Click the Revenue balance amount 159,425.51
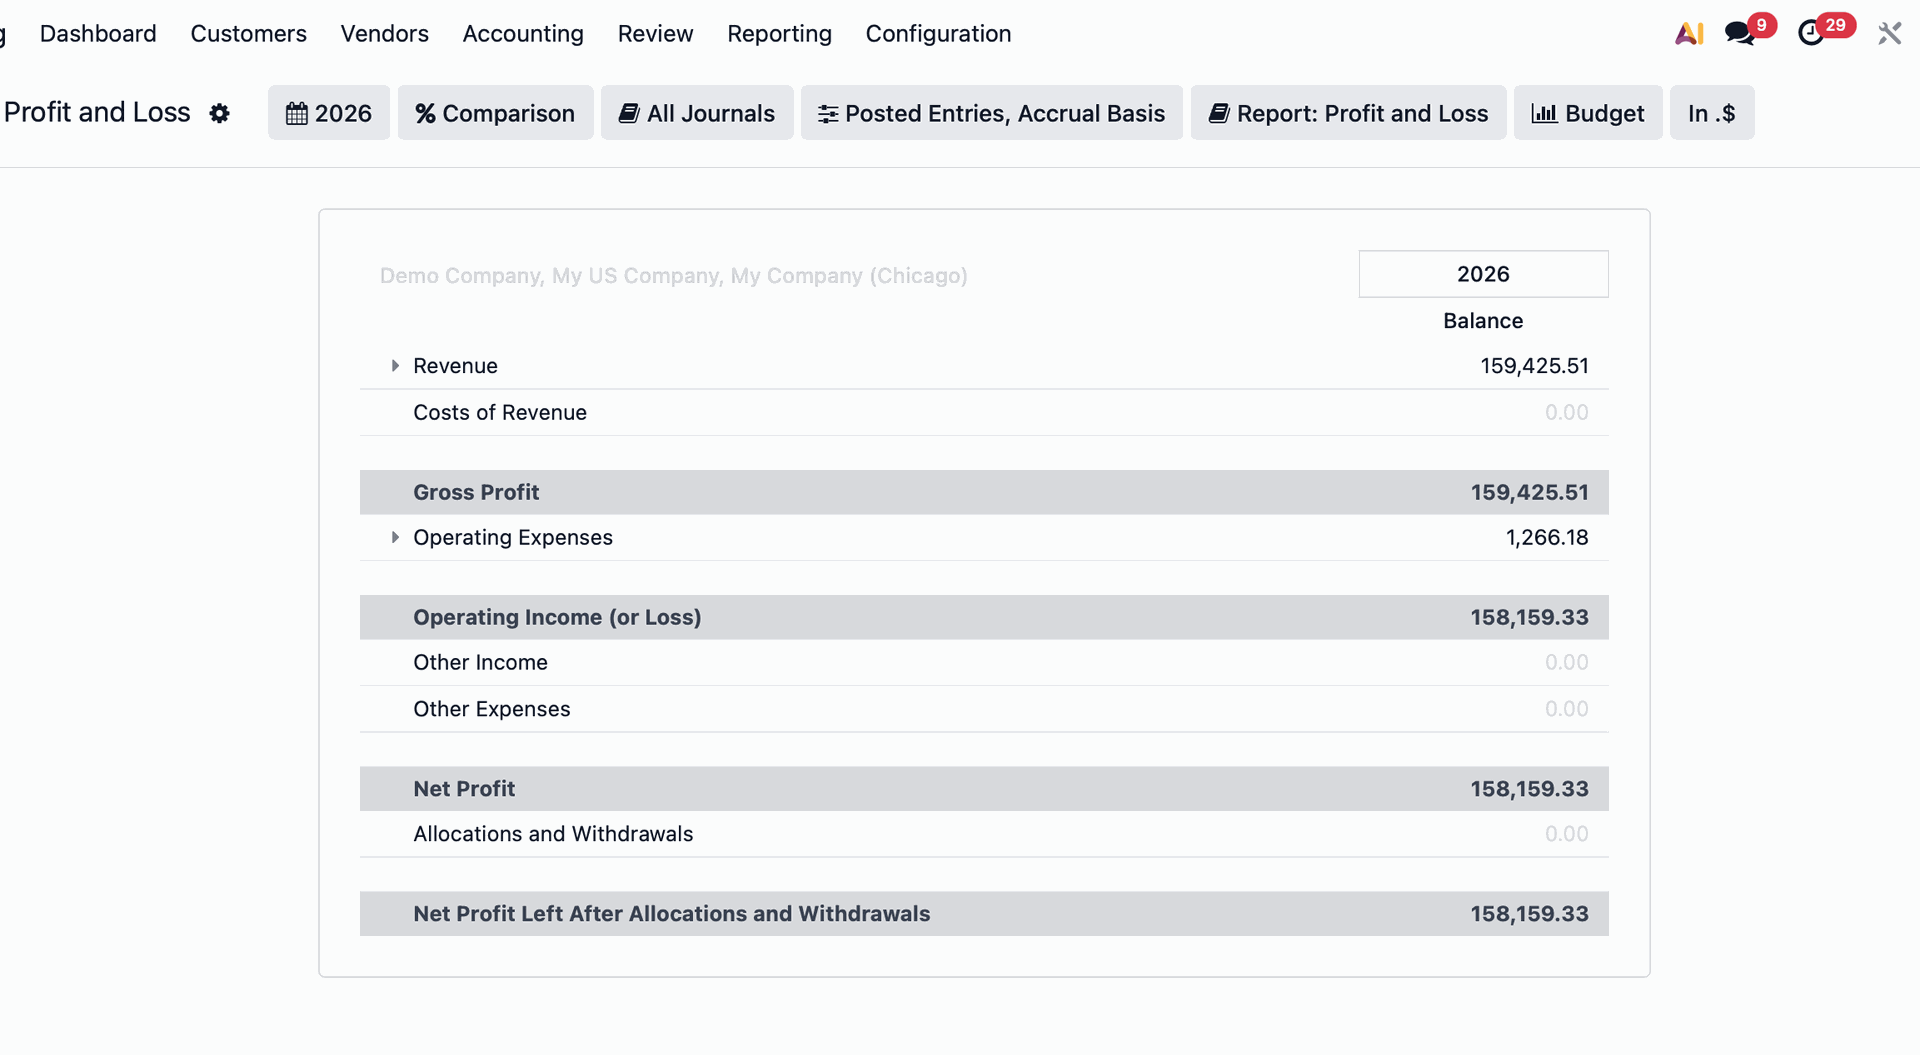 tap(1534, 366)
